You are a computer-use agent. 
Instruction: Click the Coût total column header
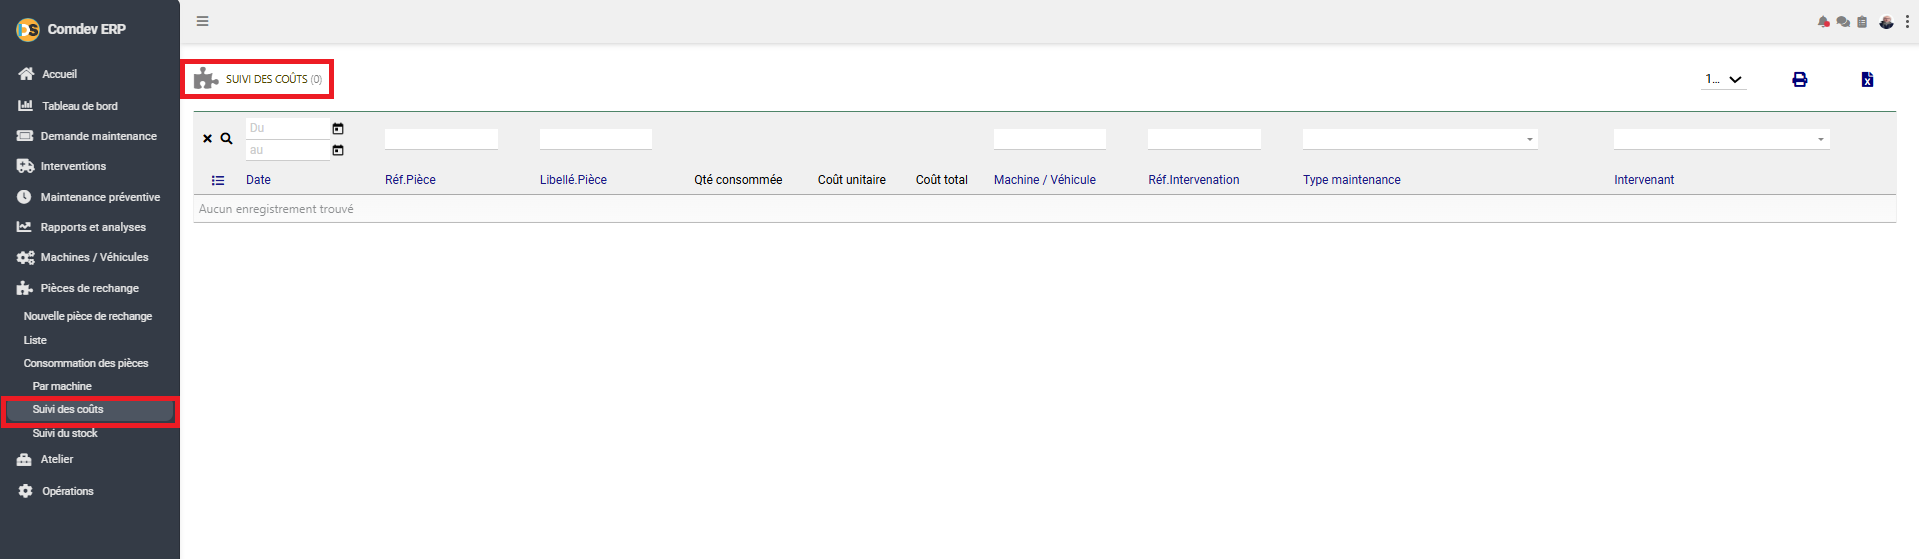[942, 180]
